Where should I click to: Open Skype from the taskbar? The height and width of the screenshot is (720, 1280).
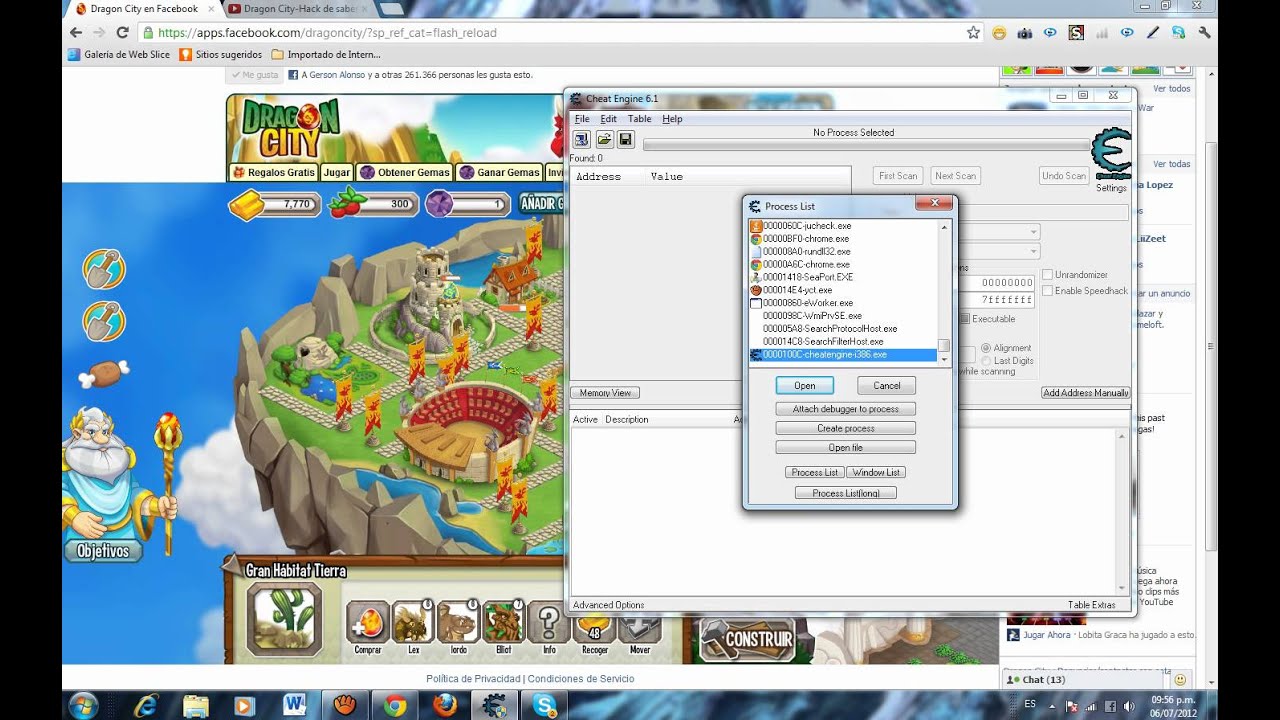coord(545,705)
